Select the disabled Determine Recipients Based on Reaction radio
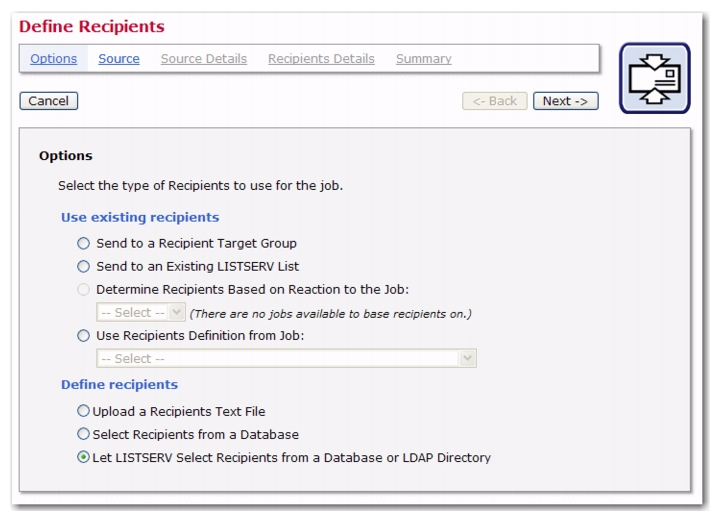 (x=83, y=290)
